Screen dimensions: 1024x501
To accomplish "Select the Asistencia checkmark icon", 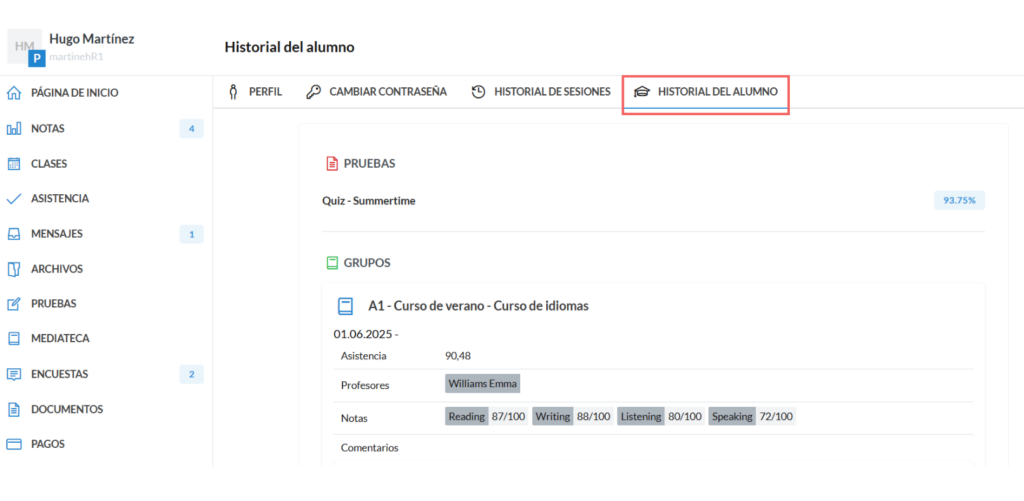I will pyautogui.click(x=14, y=199).
